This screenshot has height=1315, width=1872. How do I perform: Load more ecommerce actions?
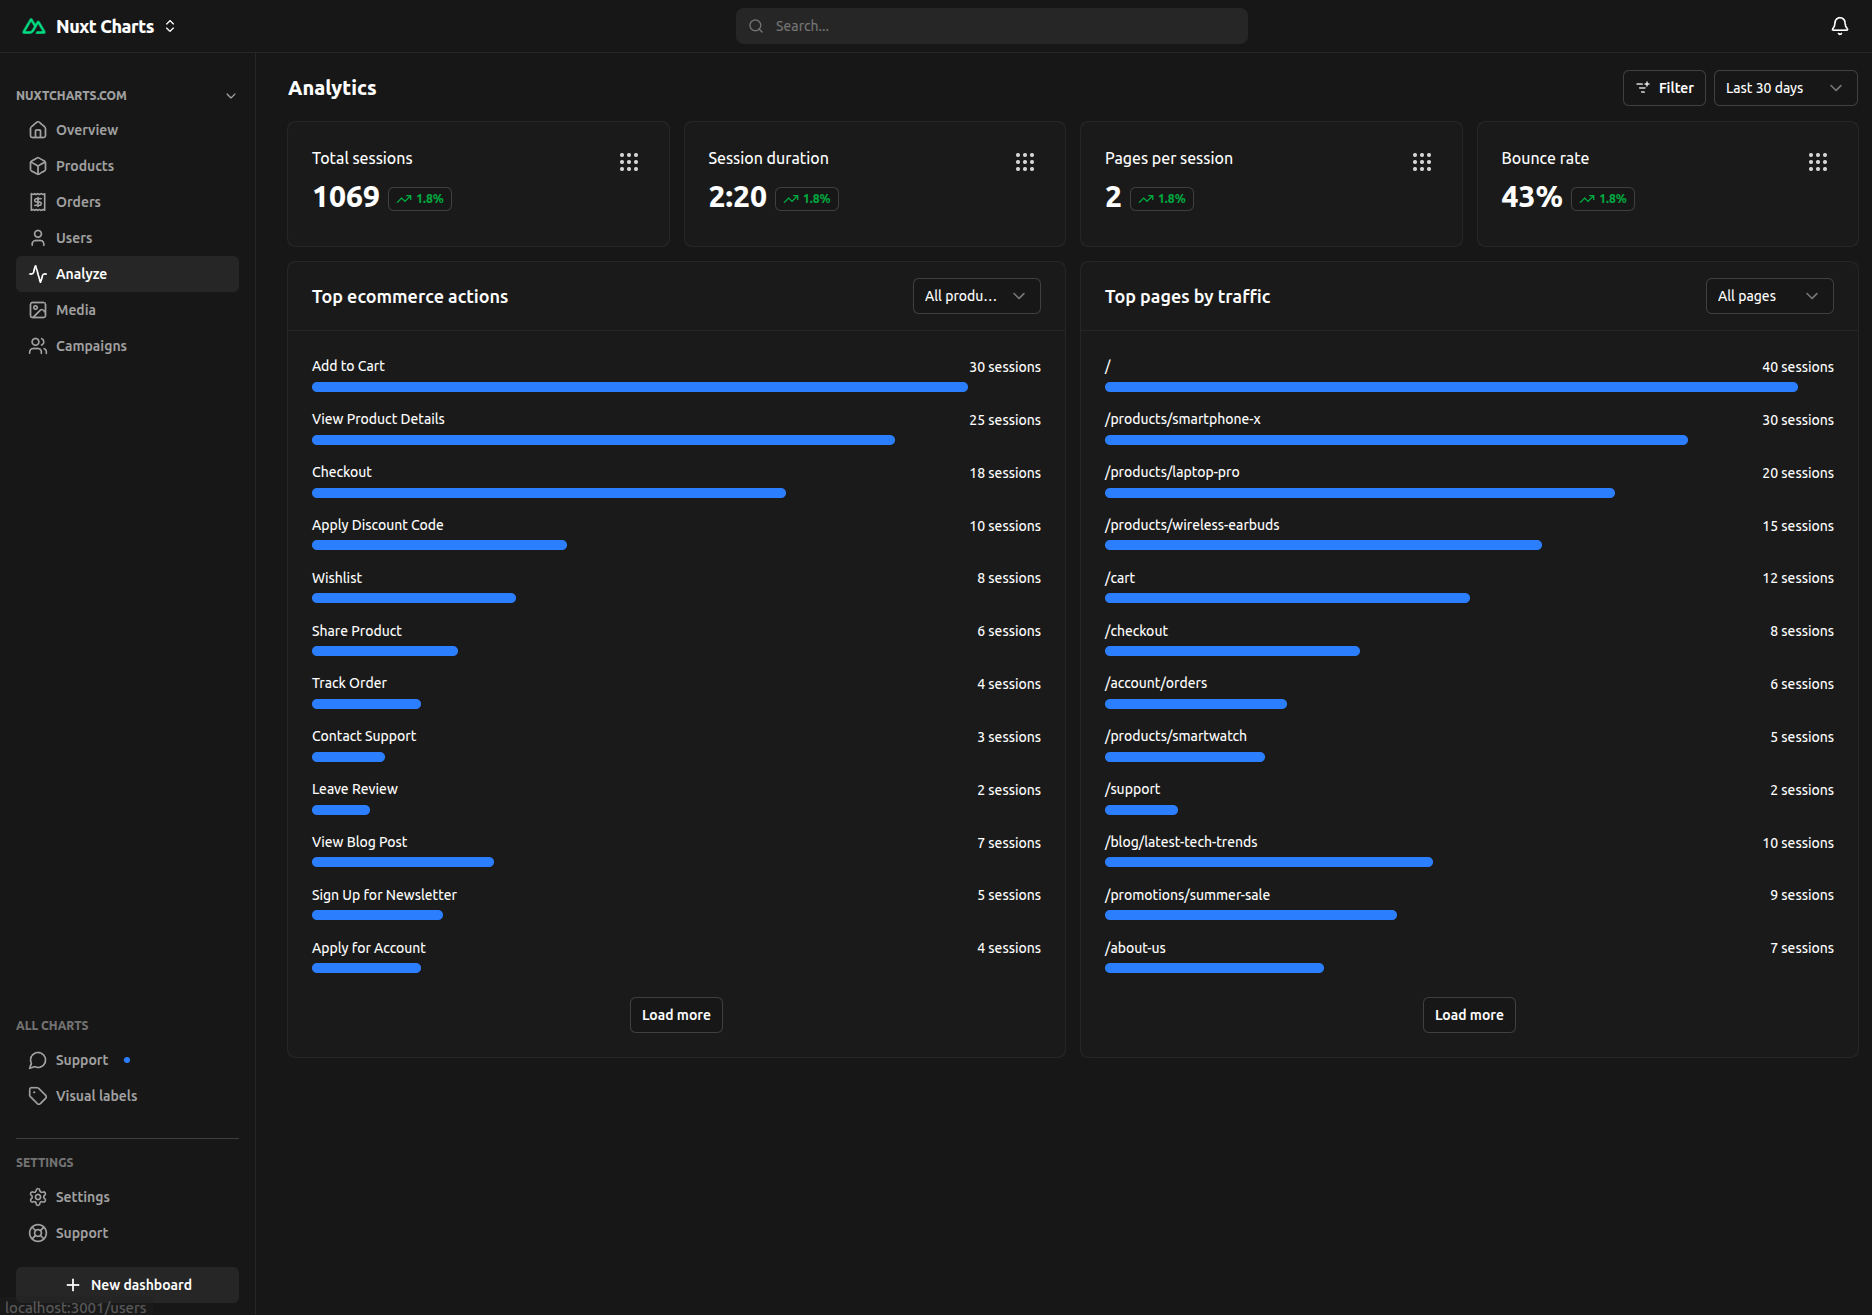pyautogui.click(x=676, y=1015)
